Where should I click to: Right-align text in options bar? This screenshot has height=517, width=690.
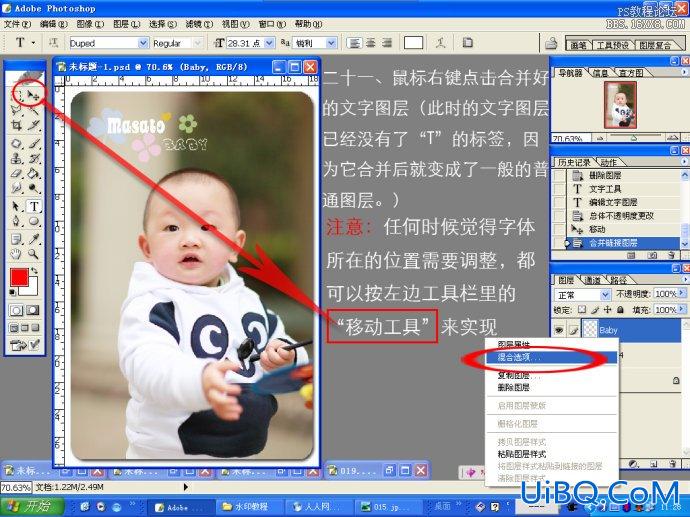tap(386, 43)
